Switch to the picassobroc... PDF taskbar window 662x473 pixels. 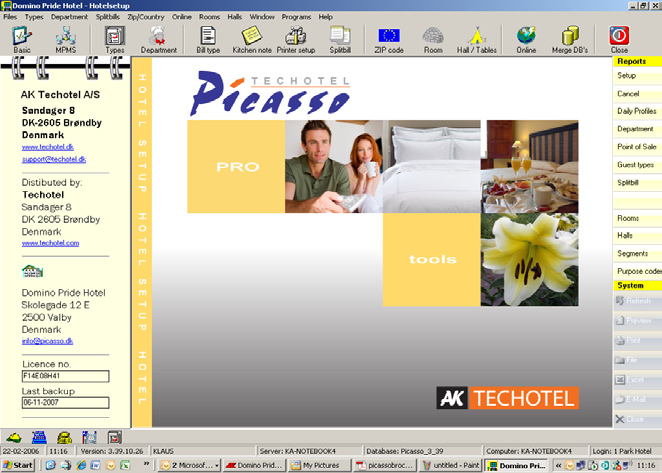385,465
